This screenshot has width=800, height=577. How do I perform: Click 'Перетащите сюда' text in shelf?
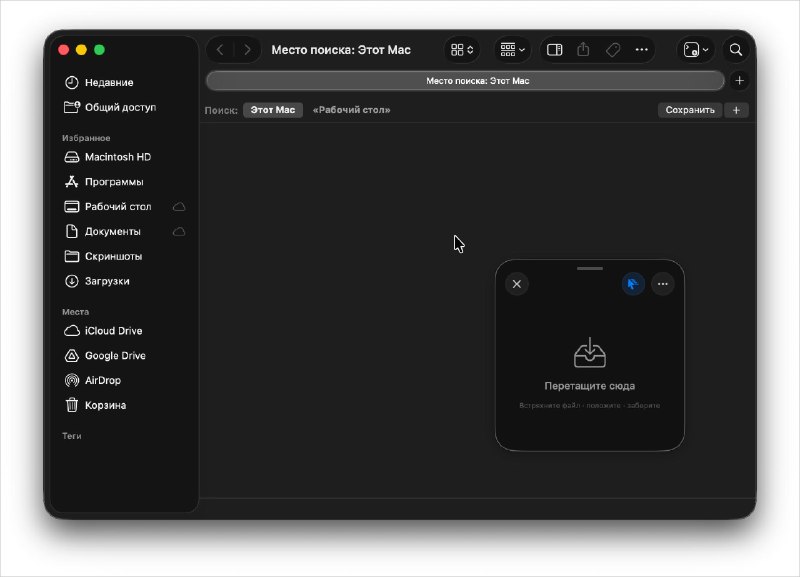point(590,386)
